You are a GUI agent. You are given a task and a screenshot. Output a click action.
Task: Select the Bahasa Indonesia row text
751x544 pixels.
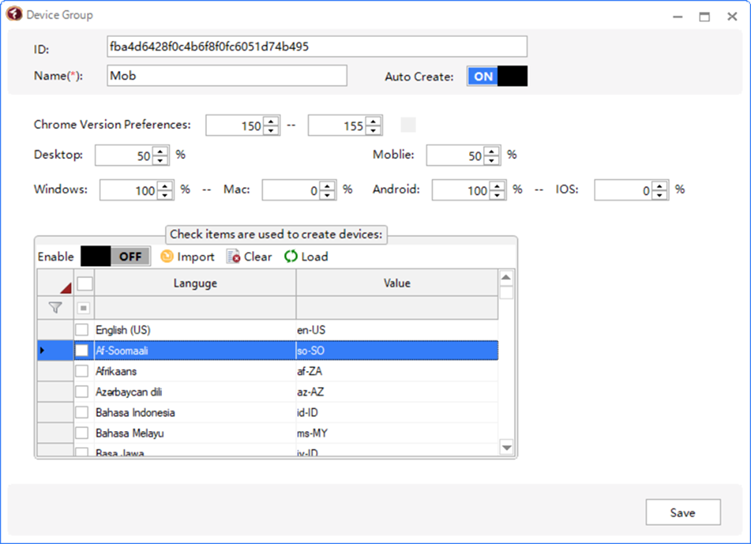point(135,412)
